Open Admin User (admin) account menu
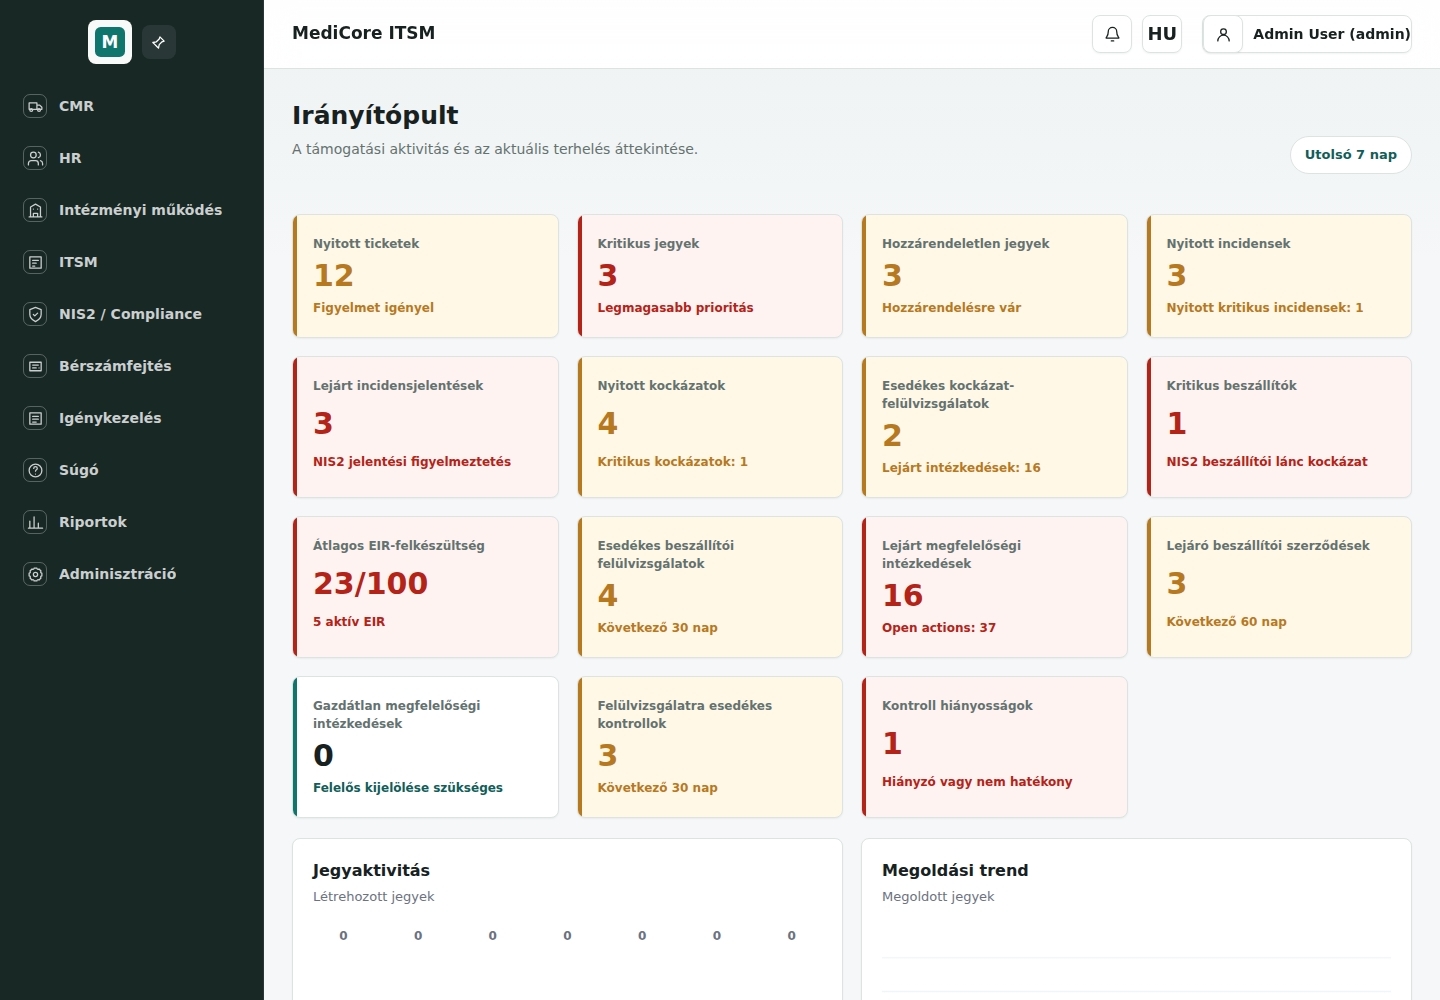 1307,34
